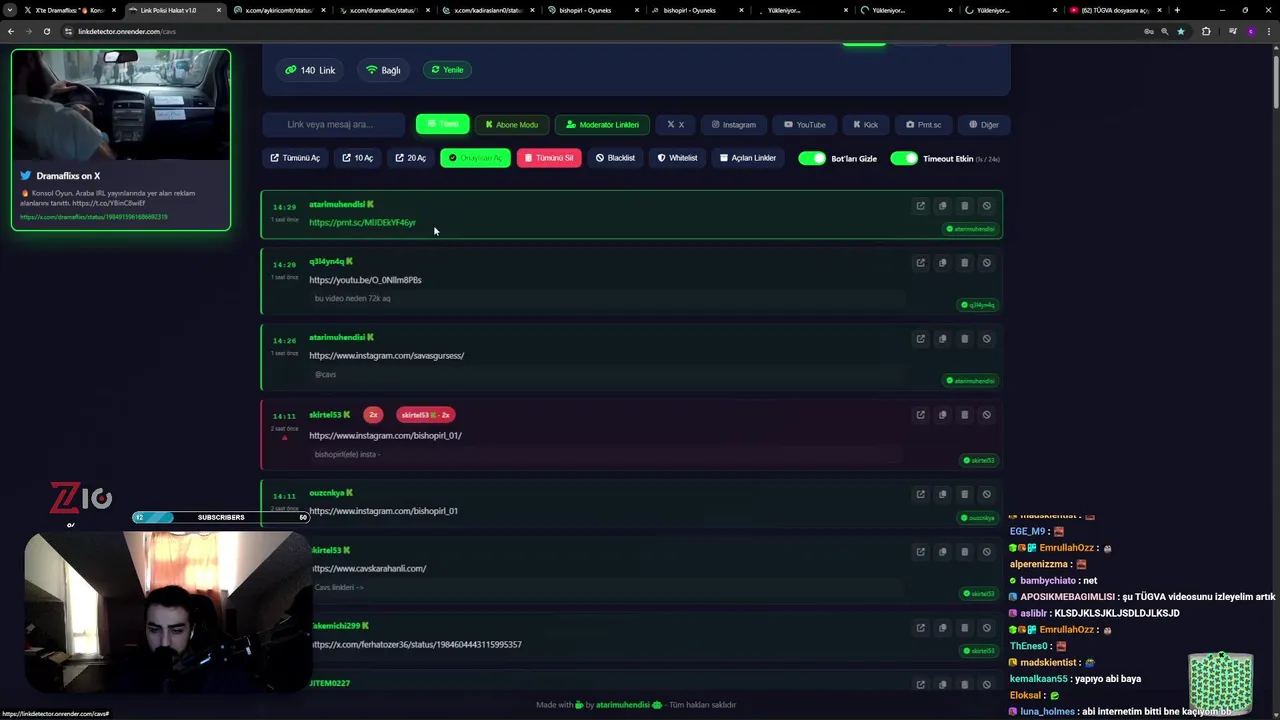
Task: Copy the ouzcnkya bishopirl_01 link
Action: (x=942, y=494)
